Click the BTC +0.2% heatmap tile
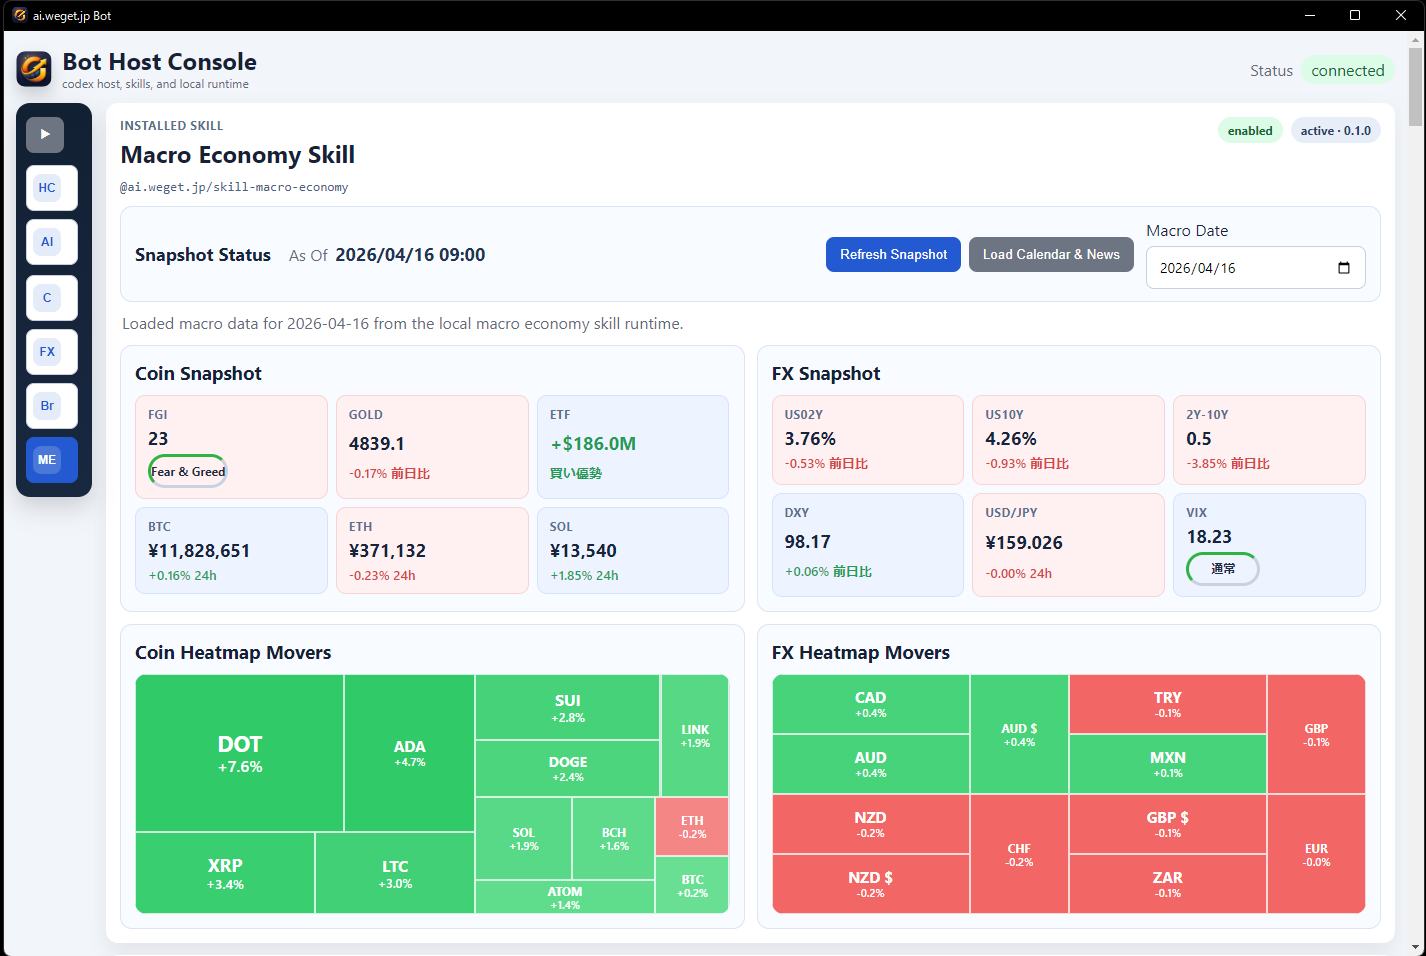Screen dimensions: 1426x956 click(692, 886)
